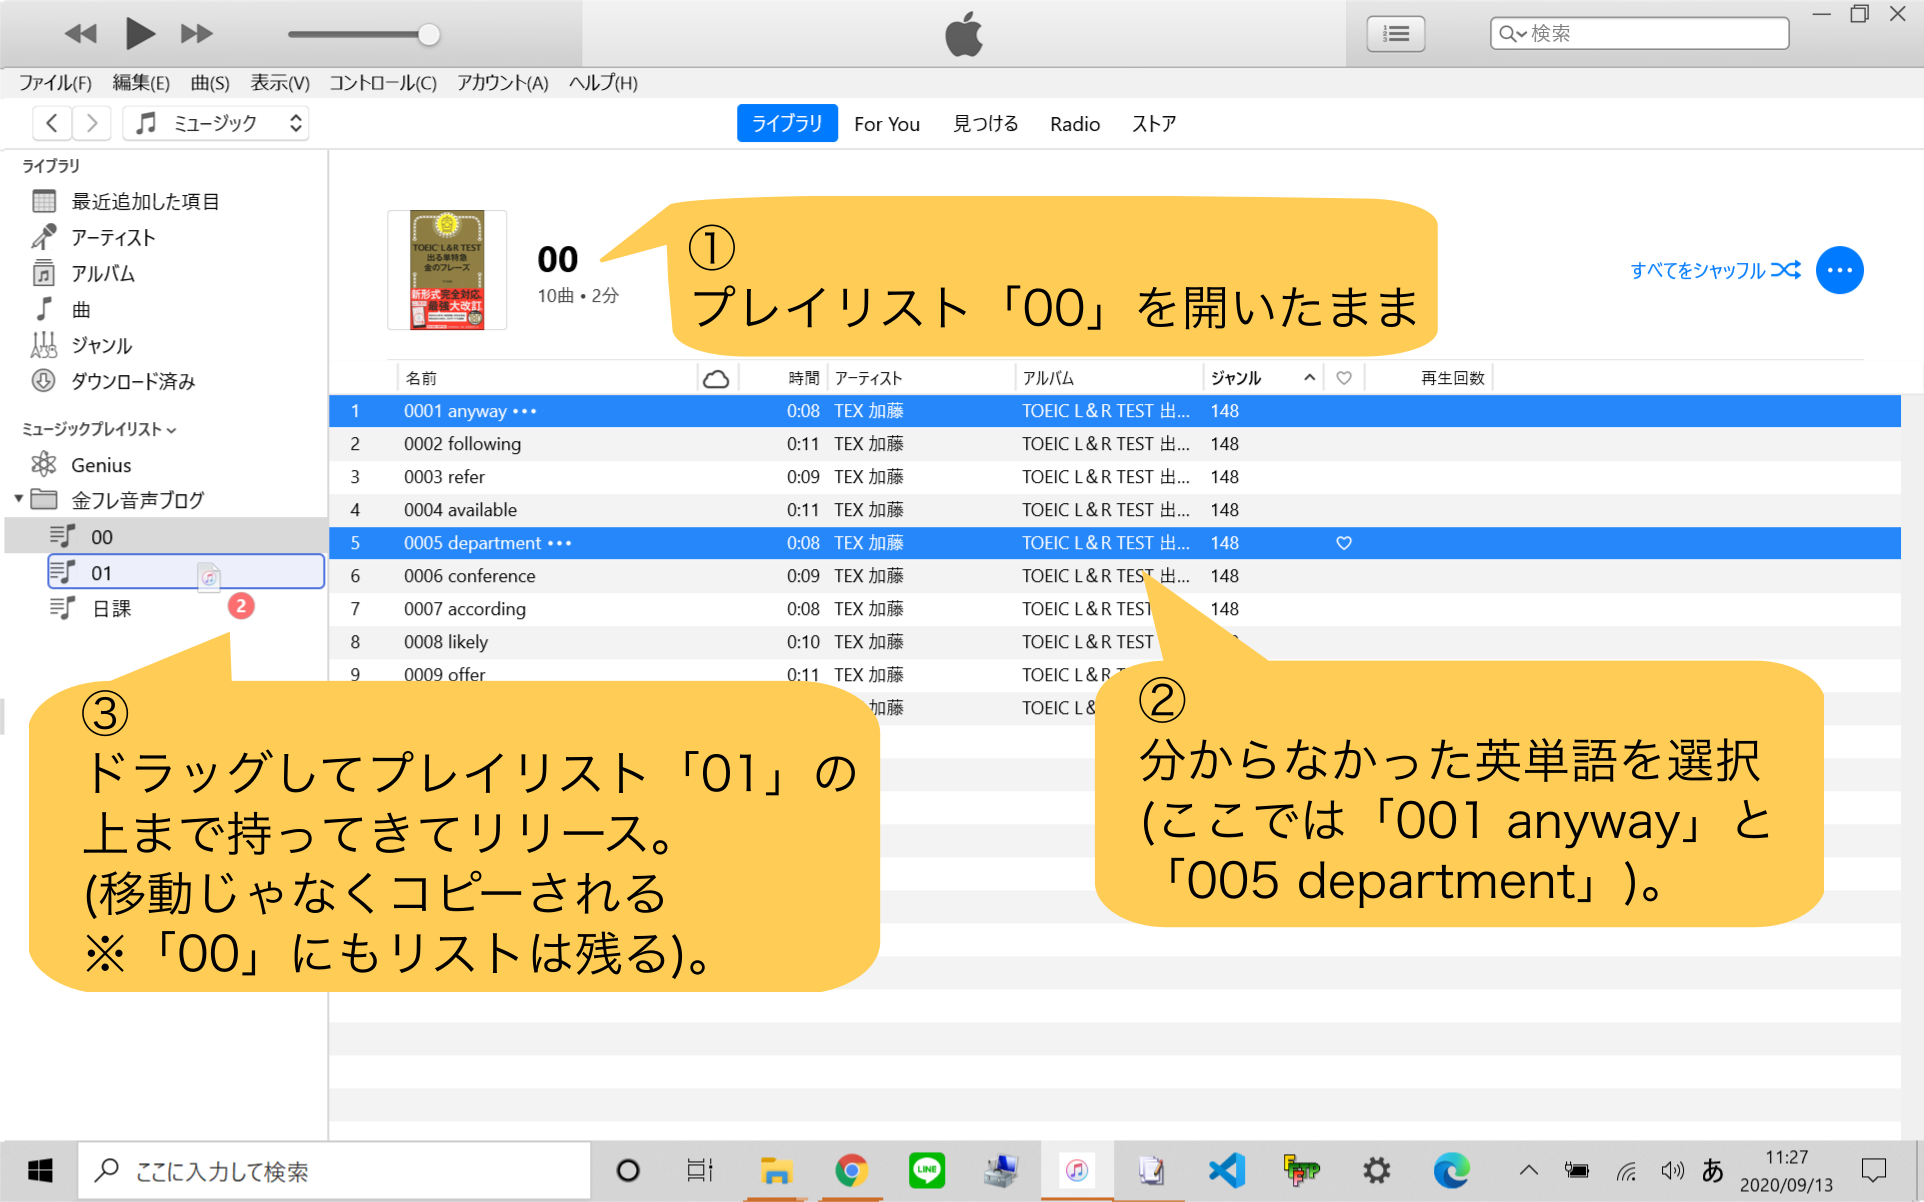The height and width of the screenshot is (1202, 1924).
Task: Toggle heart on 0005 department row
Action: [1344, 543]
